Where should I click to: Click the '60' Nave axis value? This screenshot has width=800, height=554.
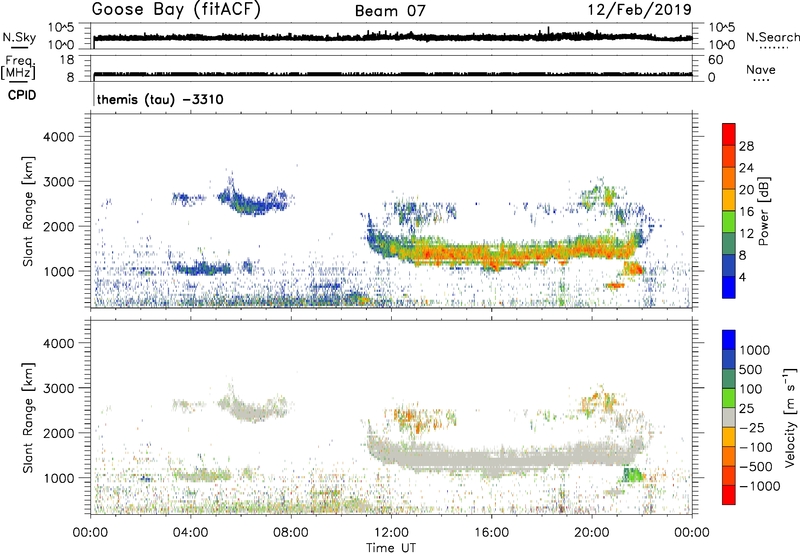[715, 60]
